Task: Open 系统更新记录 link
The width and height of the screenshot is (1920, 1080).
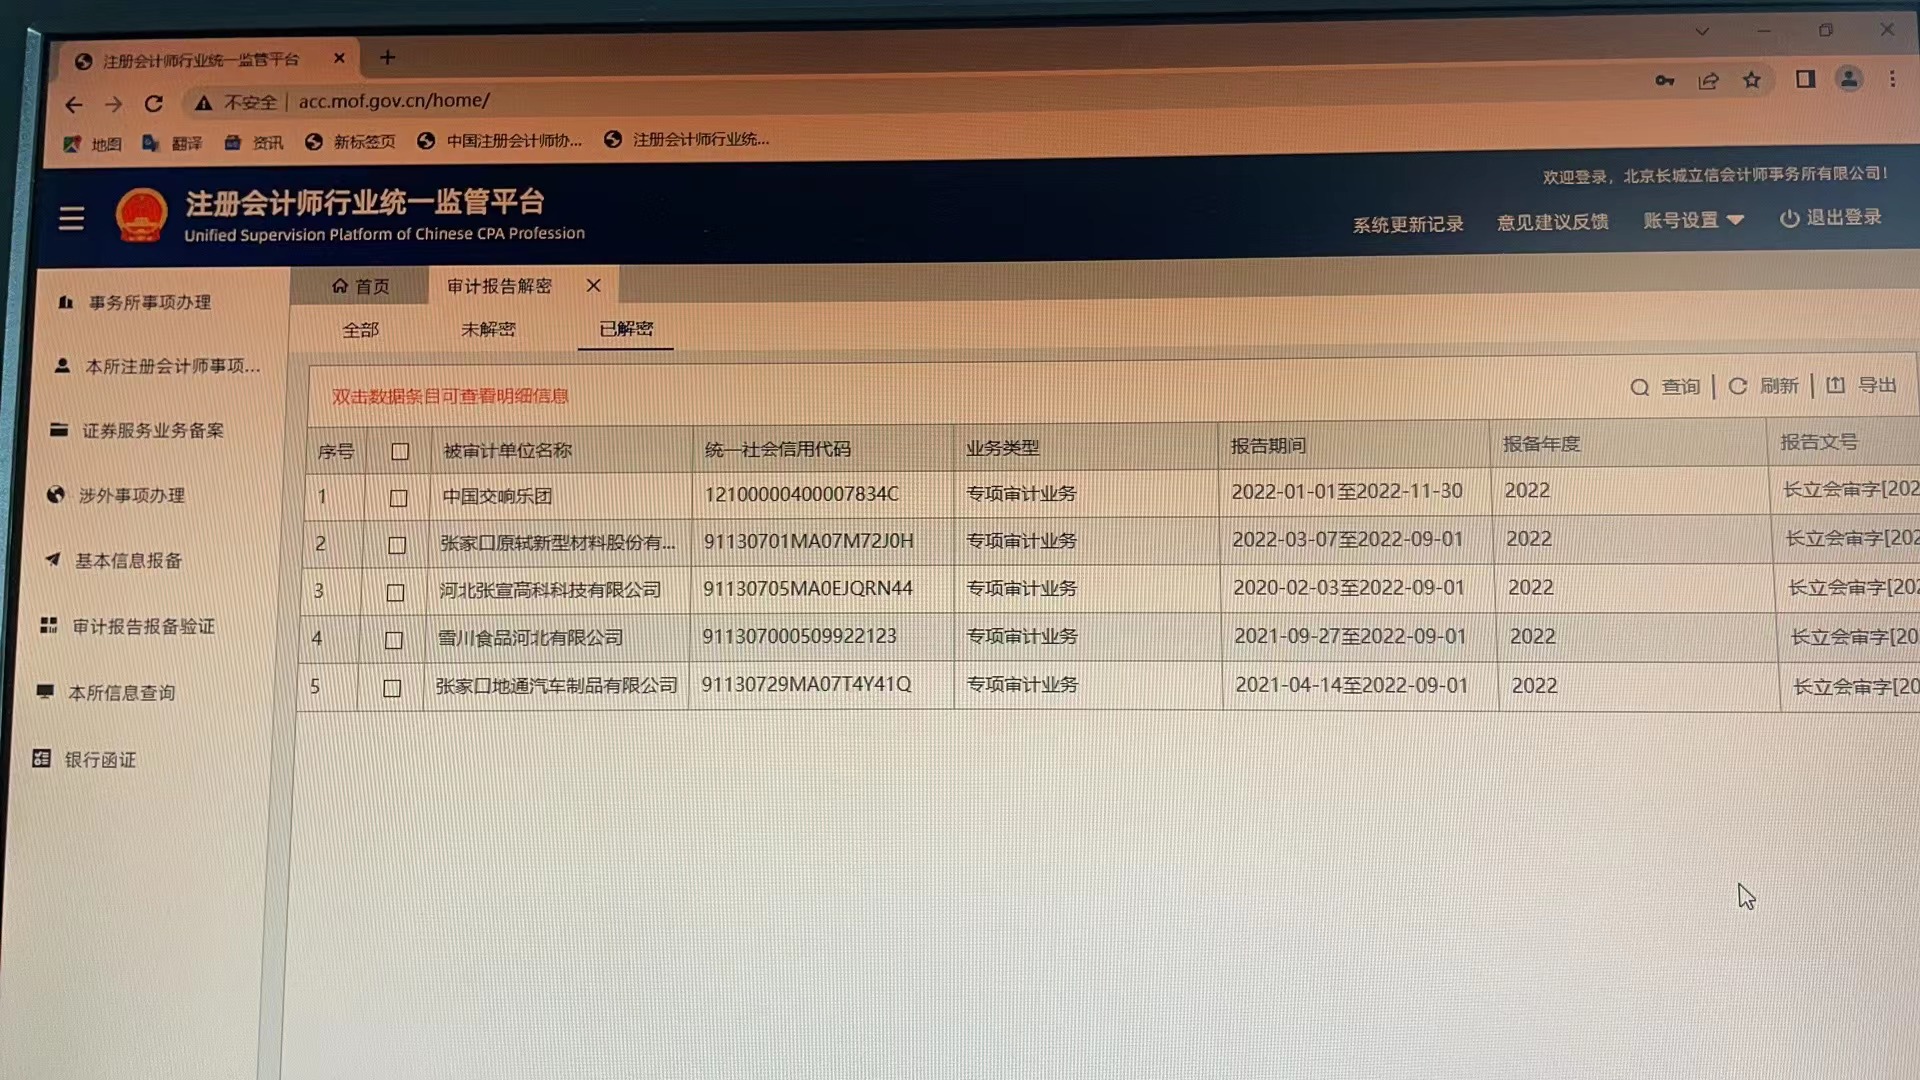Action: coord(1407,224)
